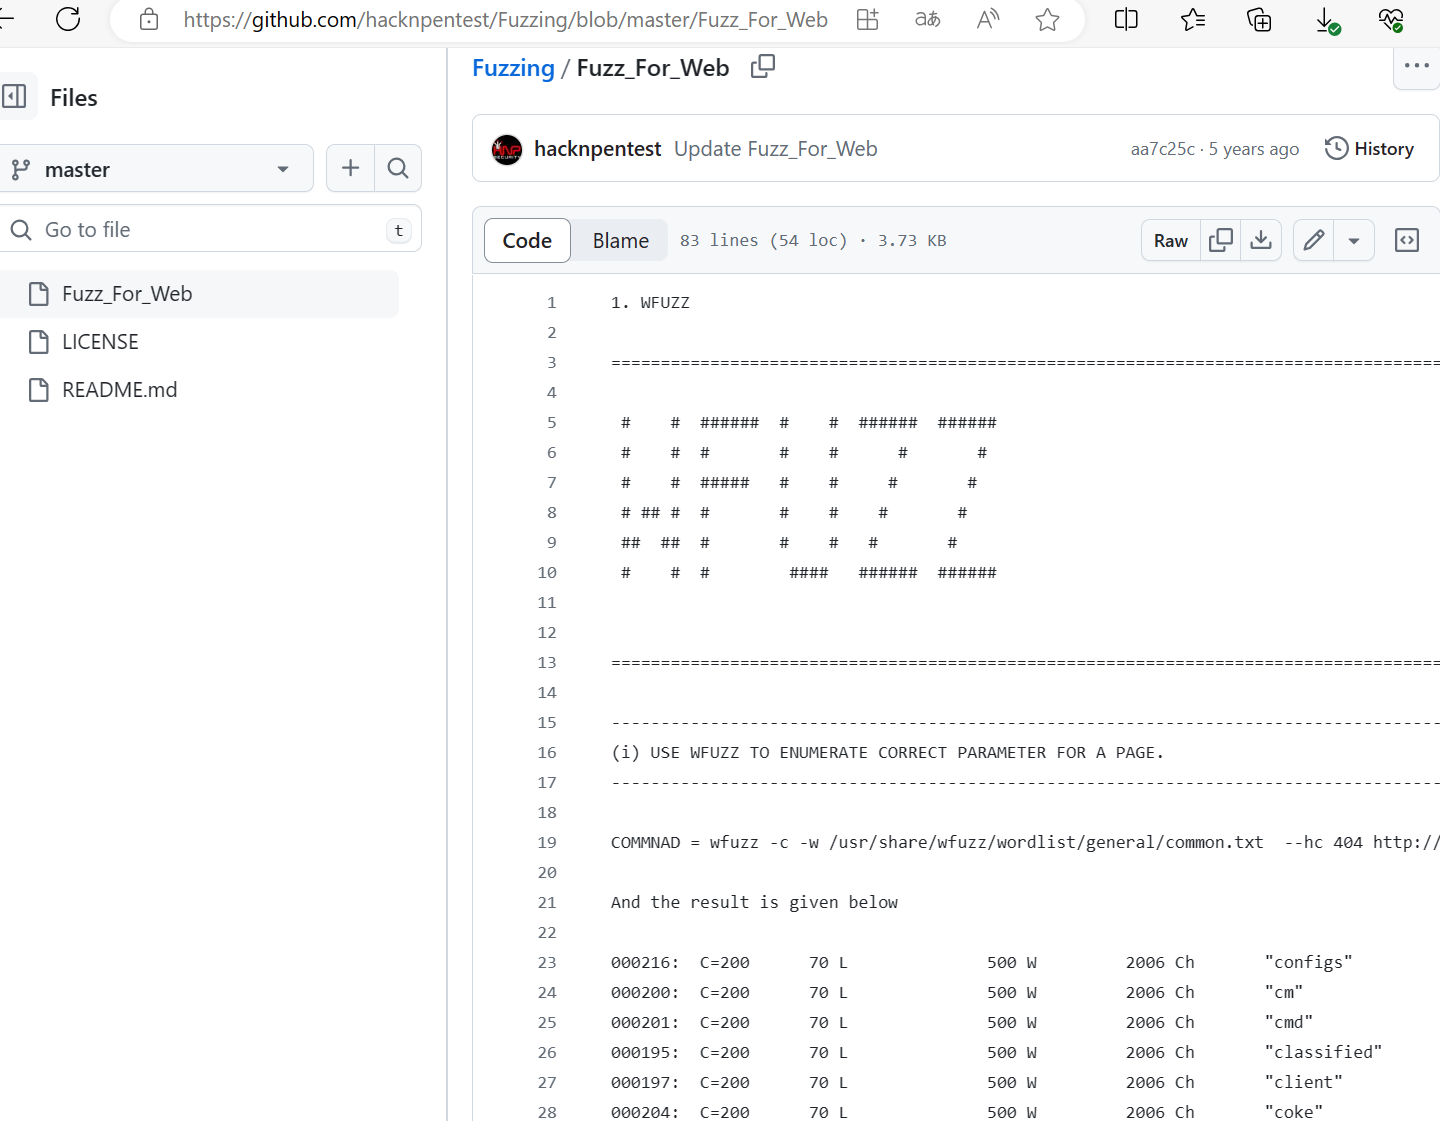Select line number 1 in the gutter

point(551,302)
